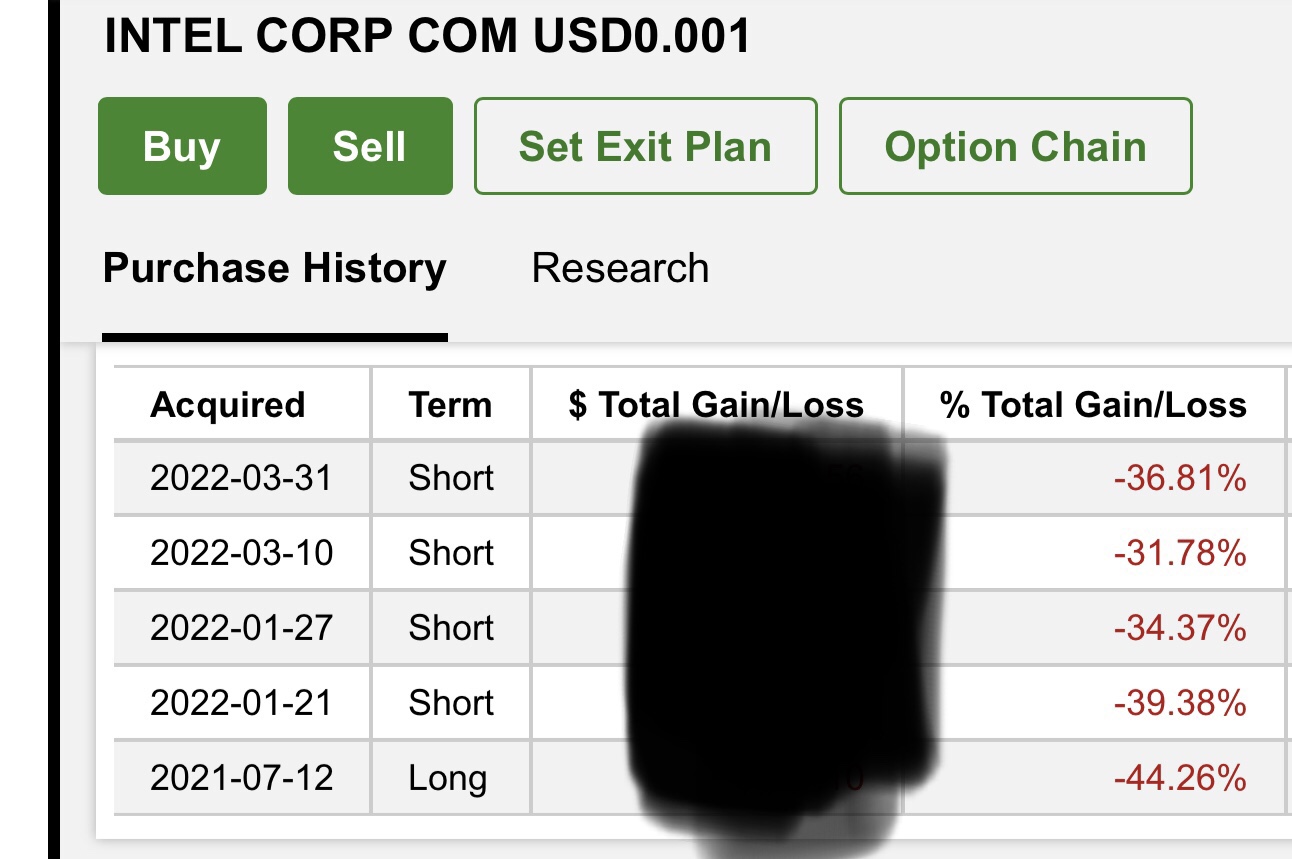This screenshot has width=1292, height=859.
Task: Open Set Exit Plan
Action: (645, 146)
